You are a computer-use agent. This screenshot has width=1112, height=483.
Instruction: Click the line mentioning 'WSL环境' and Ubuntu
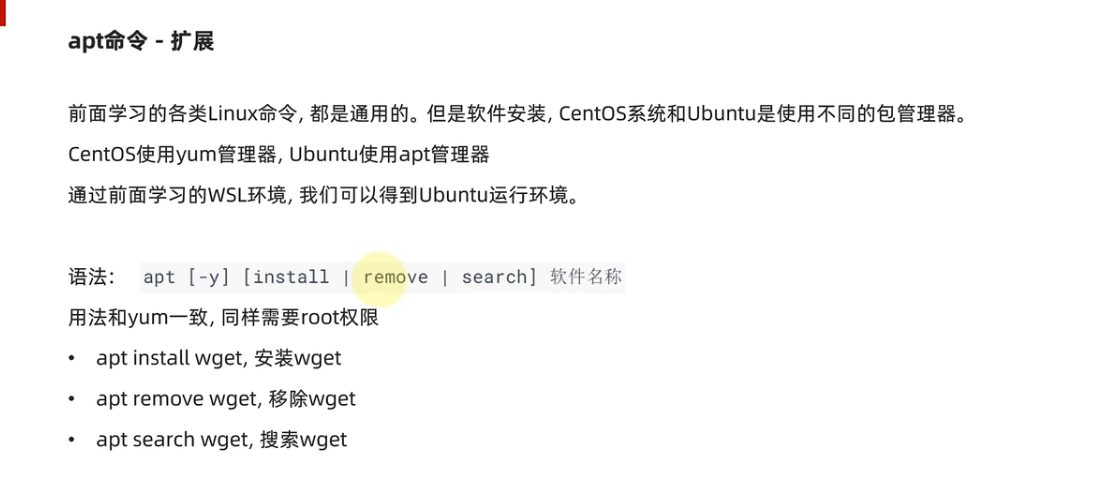pyautogui.click(x=324, y=195)
